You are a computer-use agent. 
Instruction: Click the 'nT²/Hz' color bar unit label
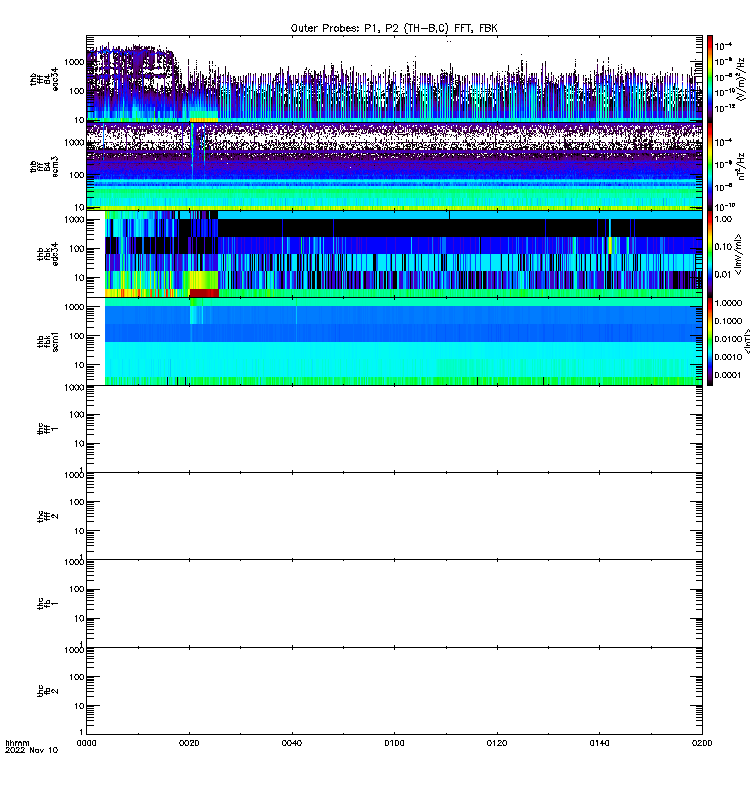click(x=741, y=166)
